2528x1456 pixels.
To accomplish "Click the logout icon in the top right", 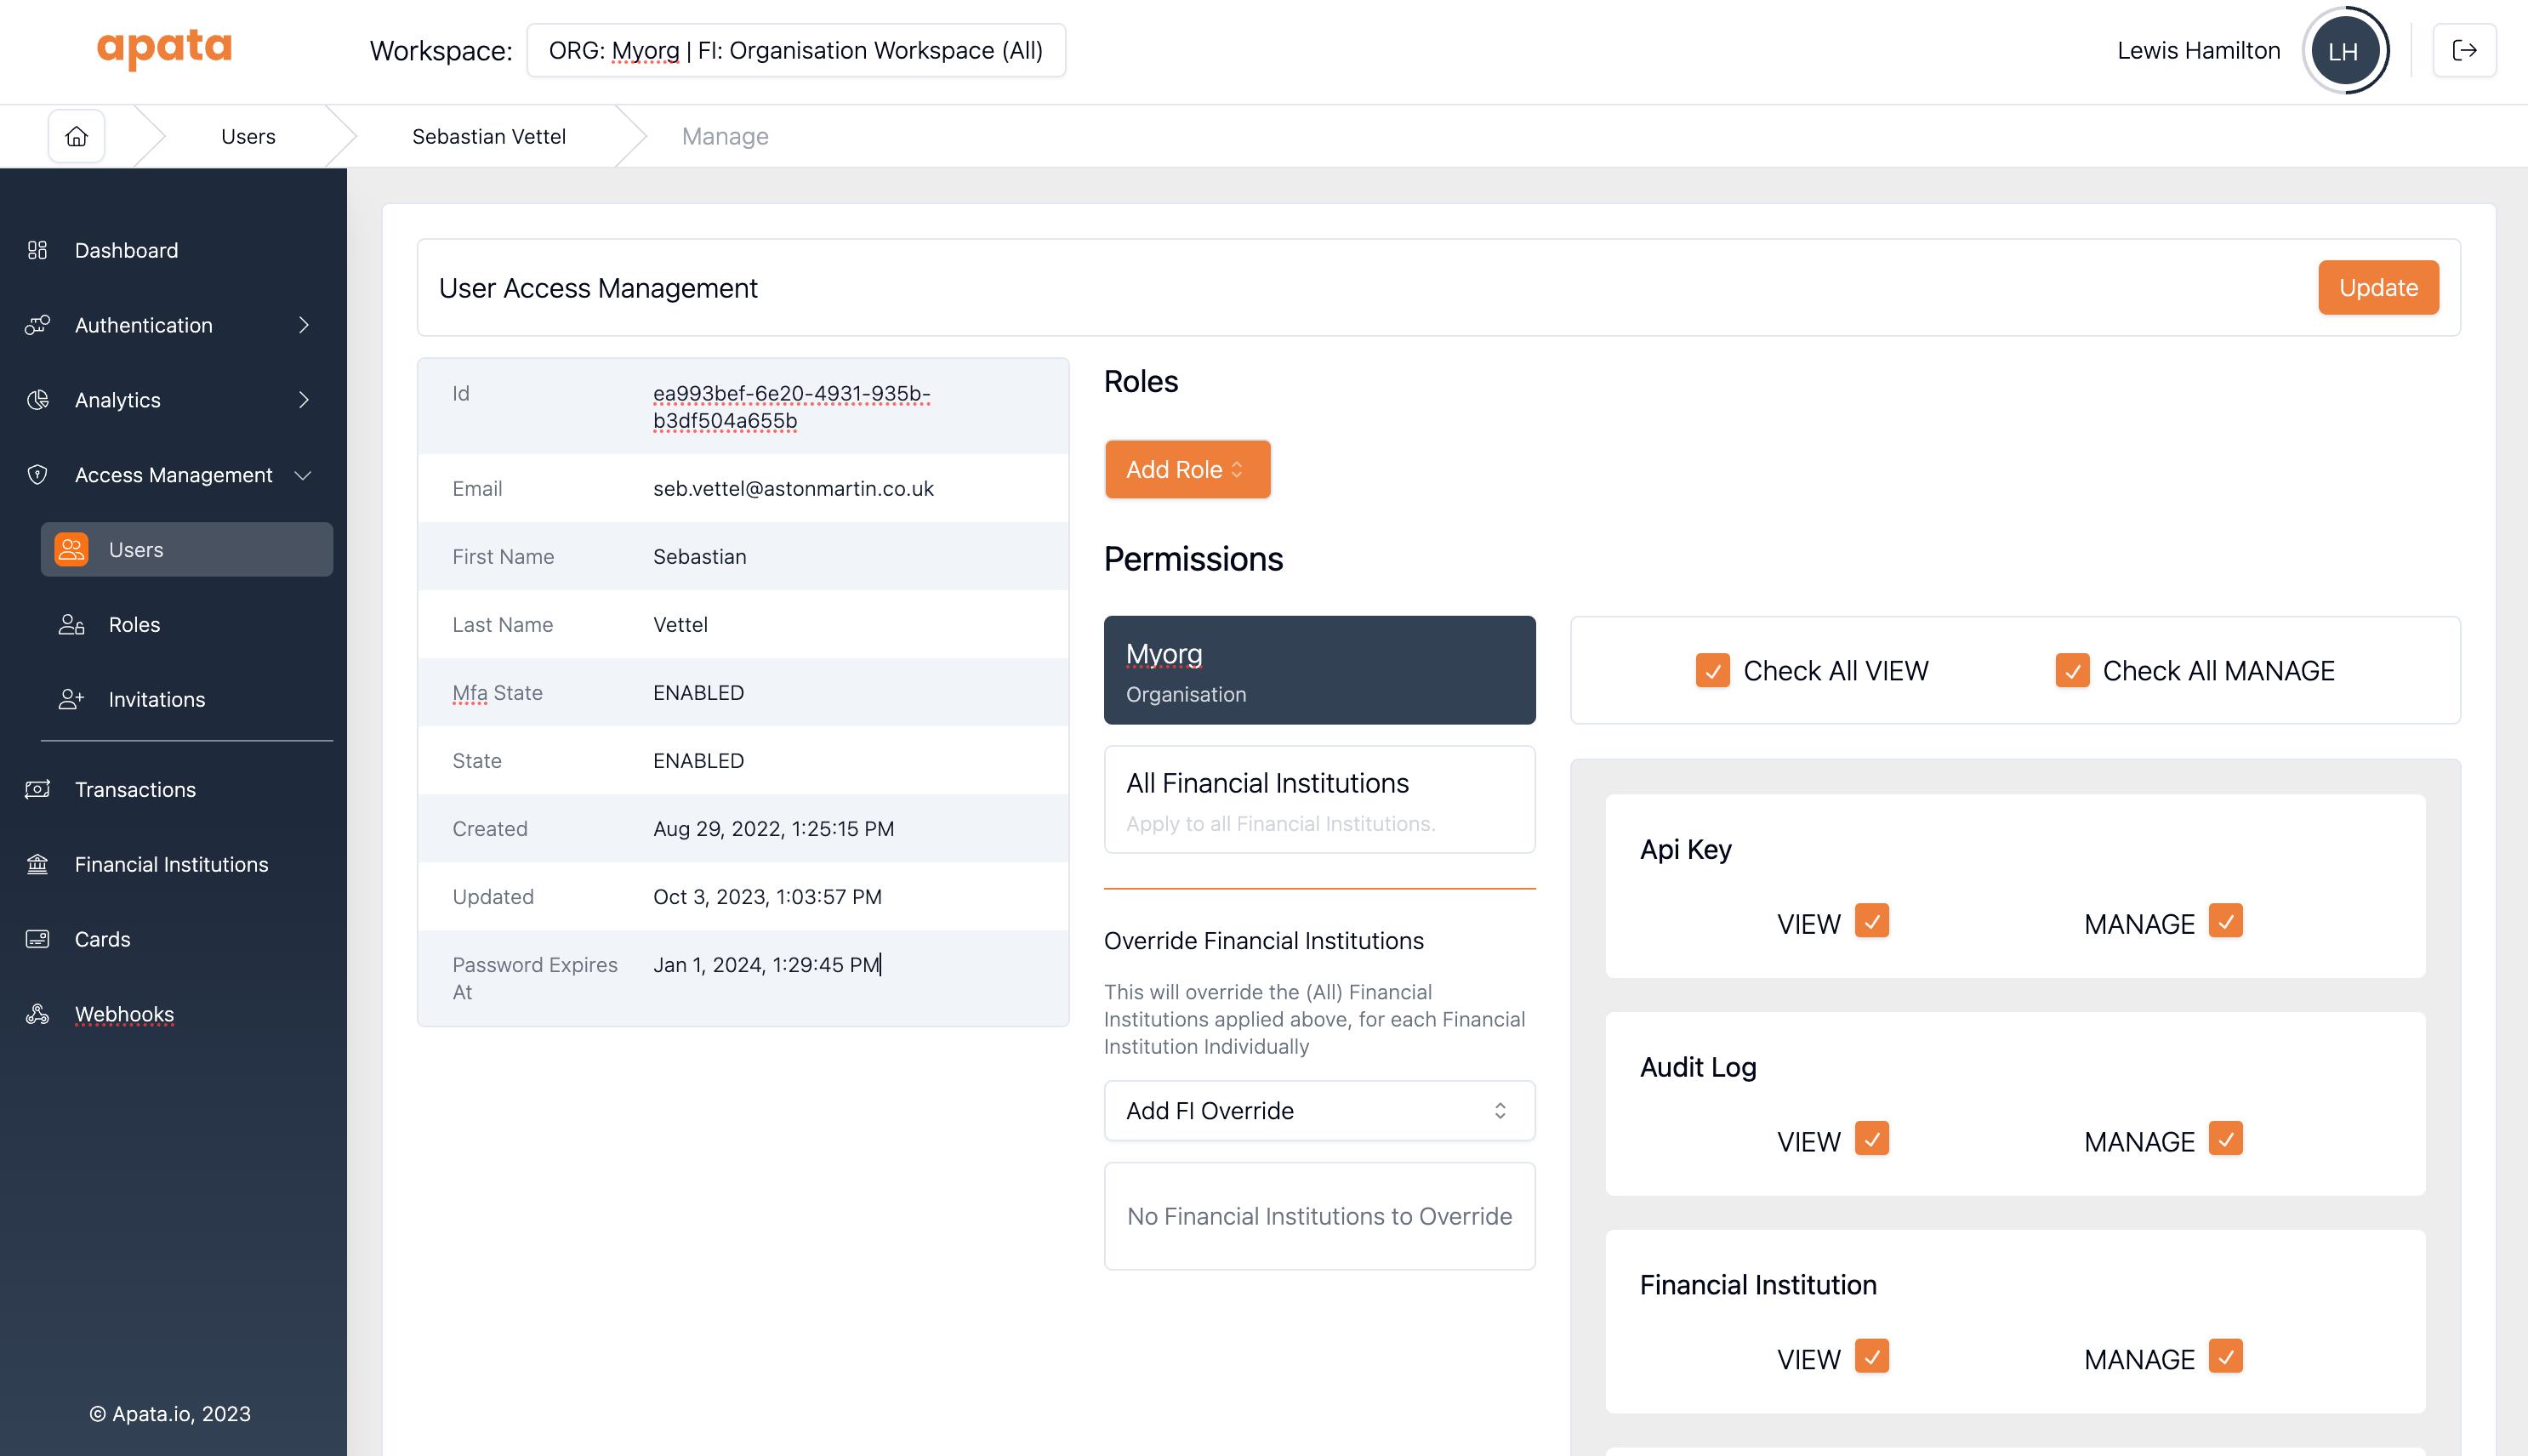I will 2464,50.
